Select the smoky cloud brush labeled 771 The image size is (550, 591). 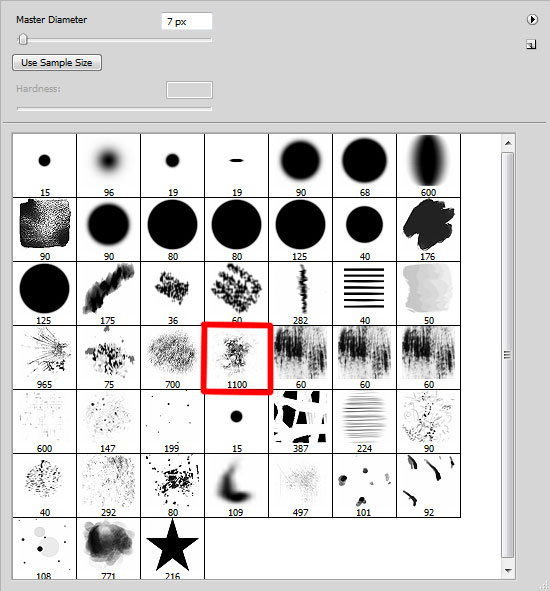[109, 548]
